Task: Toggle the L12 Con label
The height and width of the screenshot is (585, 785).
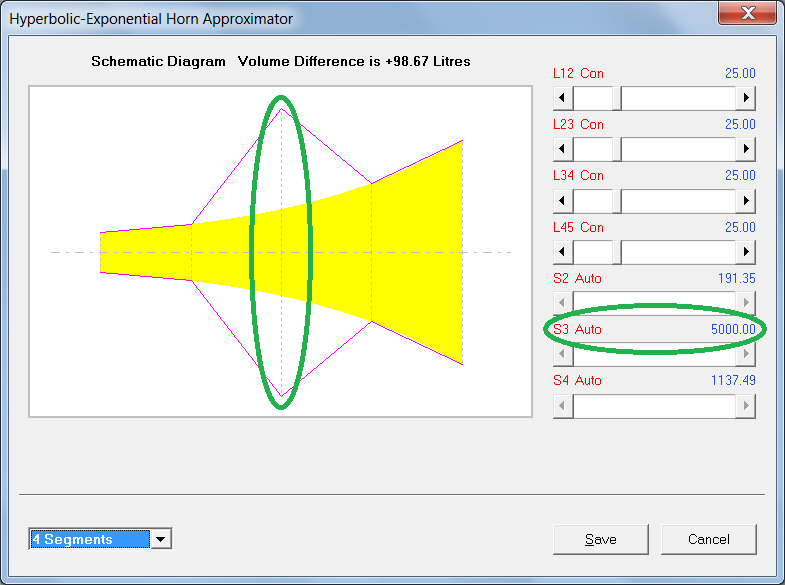Action: tap(578, 74)
